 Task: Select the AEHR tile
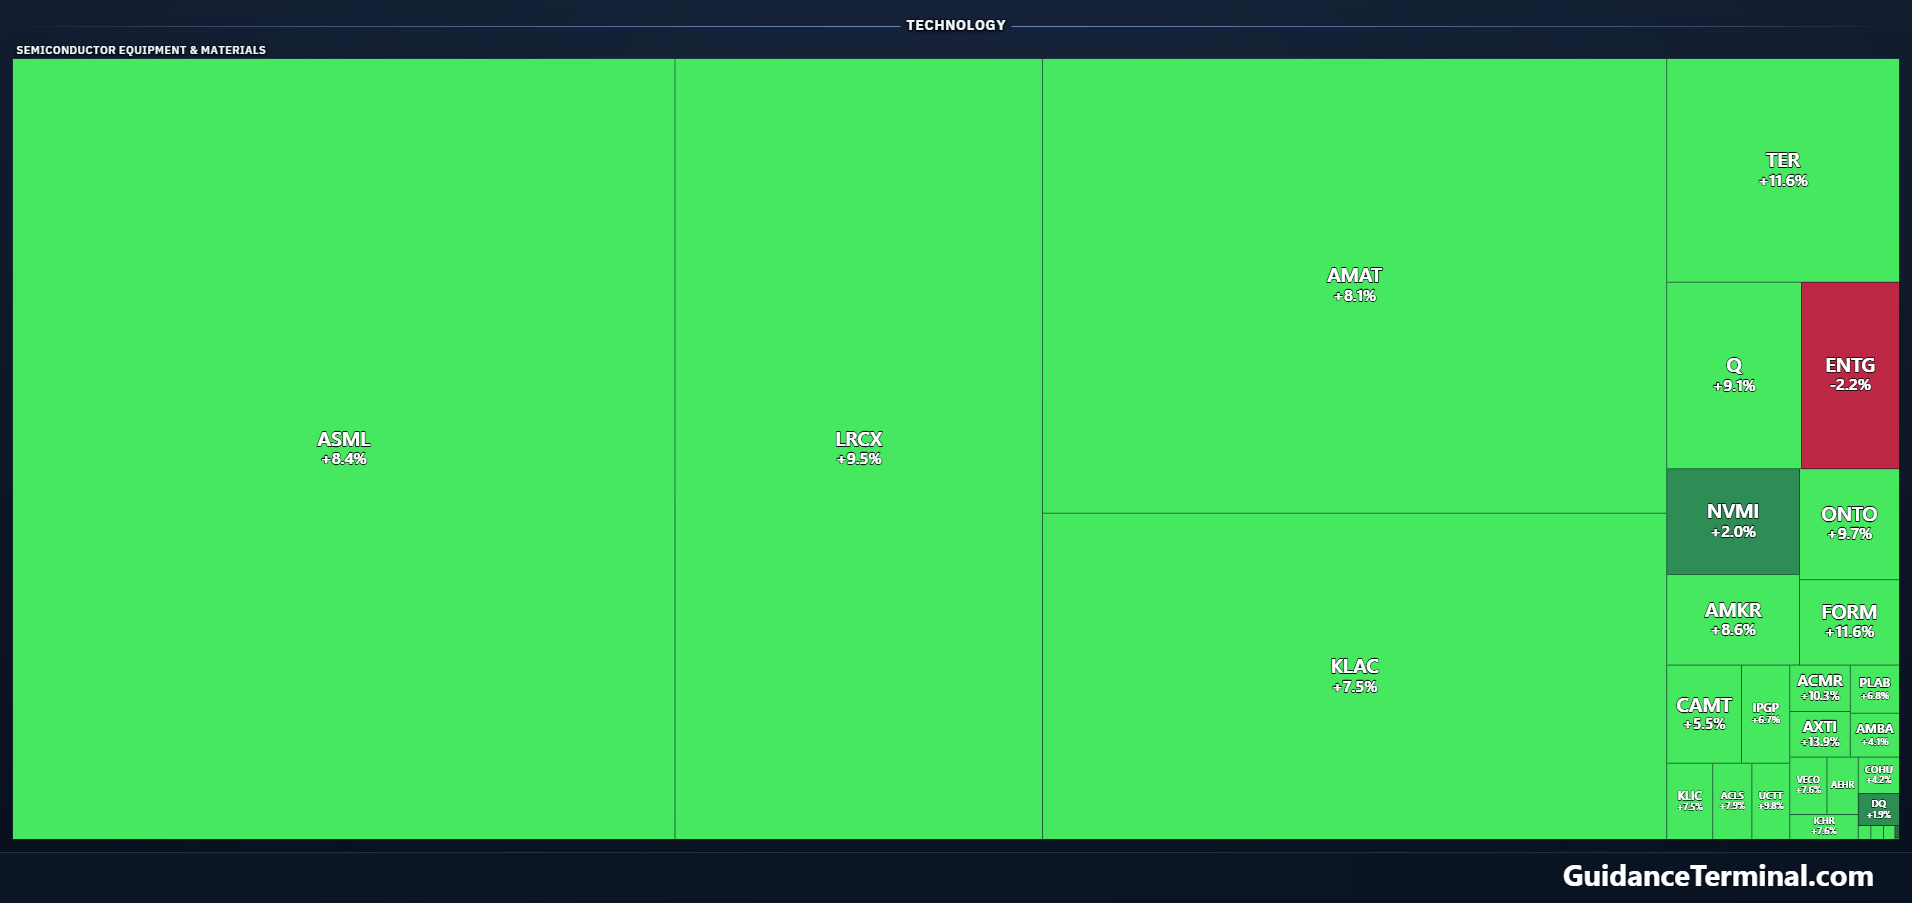pos(1843,785)
